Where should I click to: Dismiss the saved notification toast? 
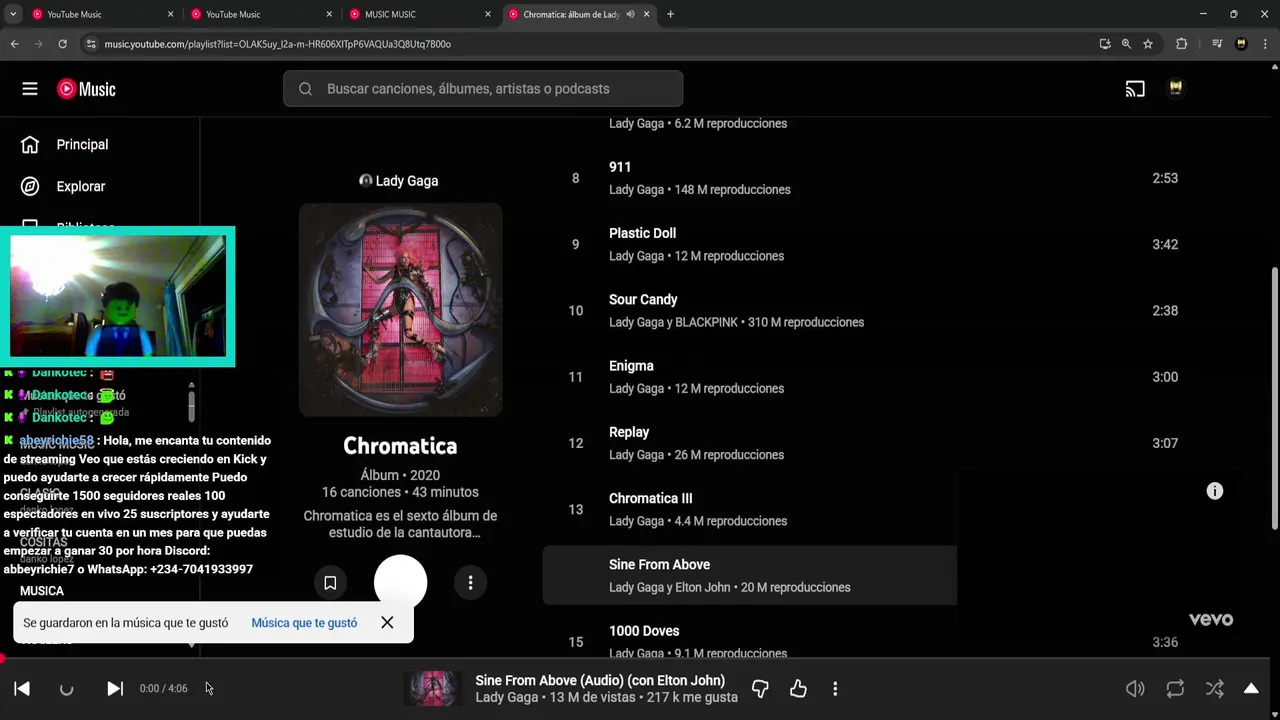(387, 623)
